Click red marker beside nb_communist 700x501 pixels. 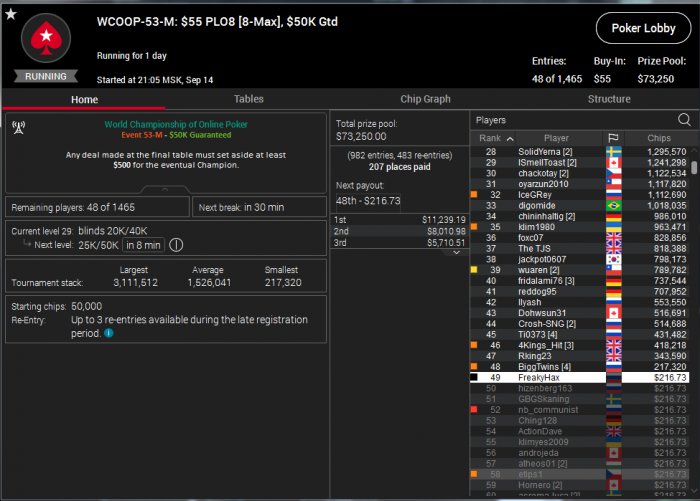click(x=474, y=409)
